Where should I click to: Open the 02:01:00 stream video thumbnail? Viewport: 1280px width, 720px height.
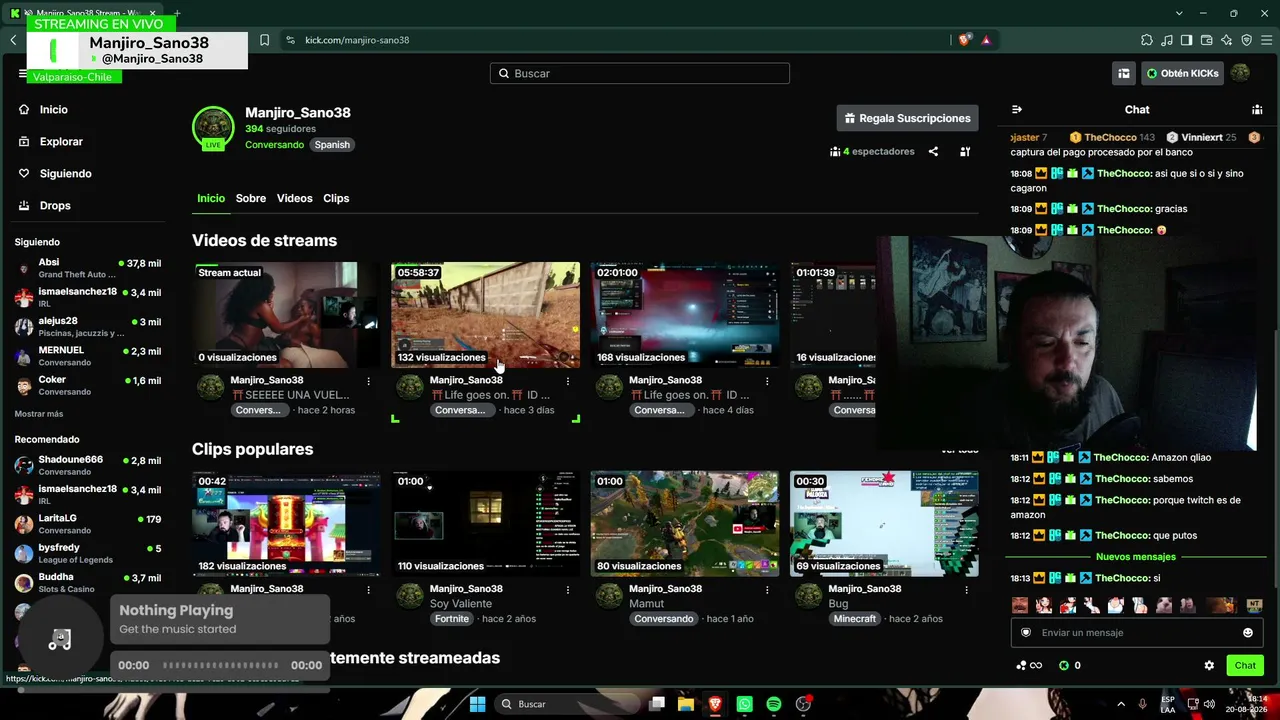685,315
